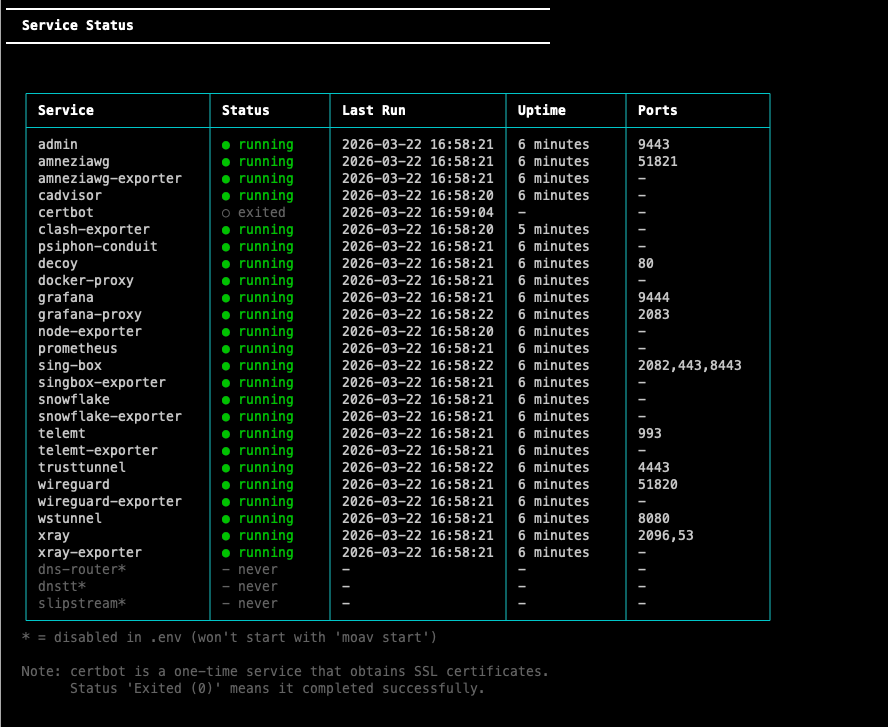Select the disabled 'dnstt*' service name
The height and width of the screenshot is (727, 888).
(62, 586)
